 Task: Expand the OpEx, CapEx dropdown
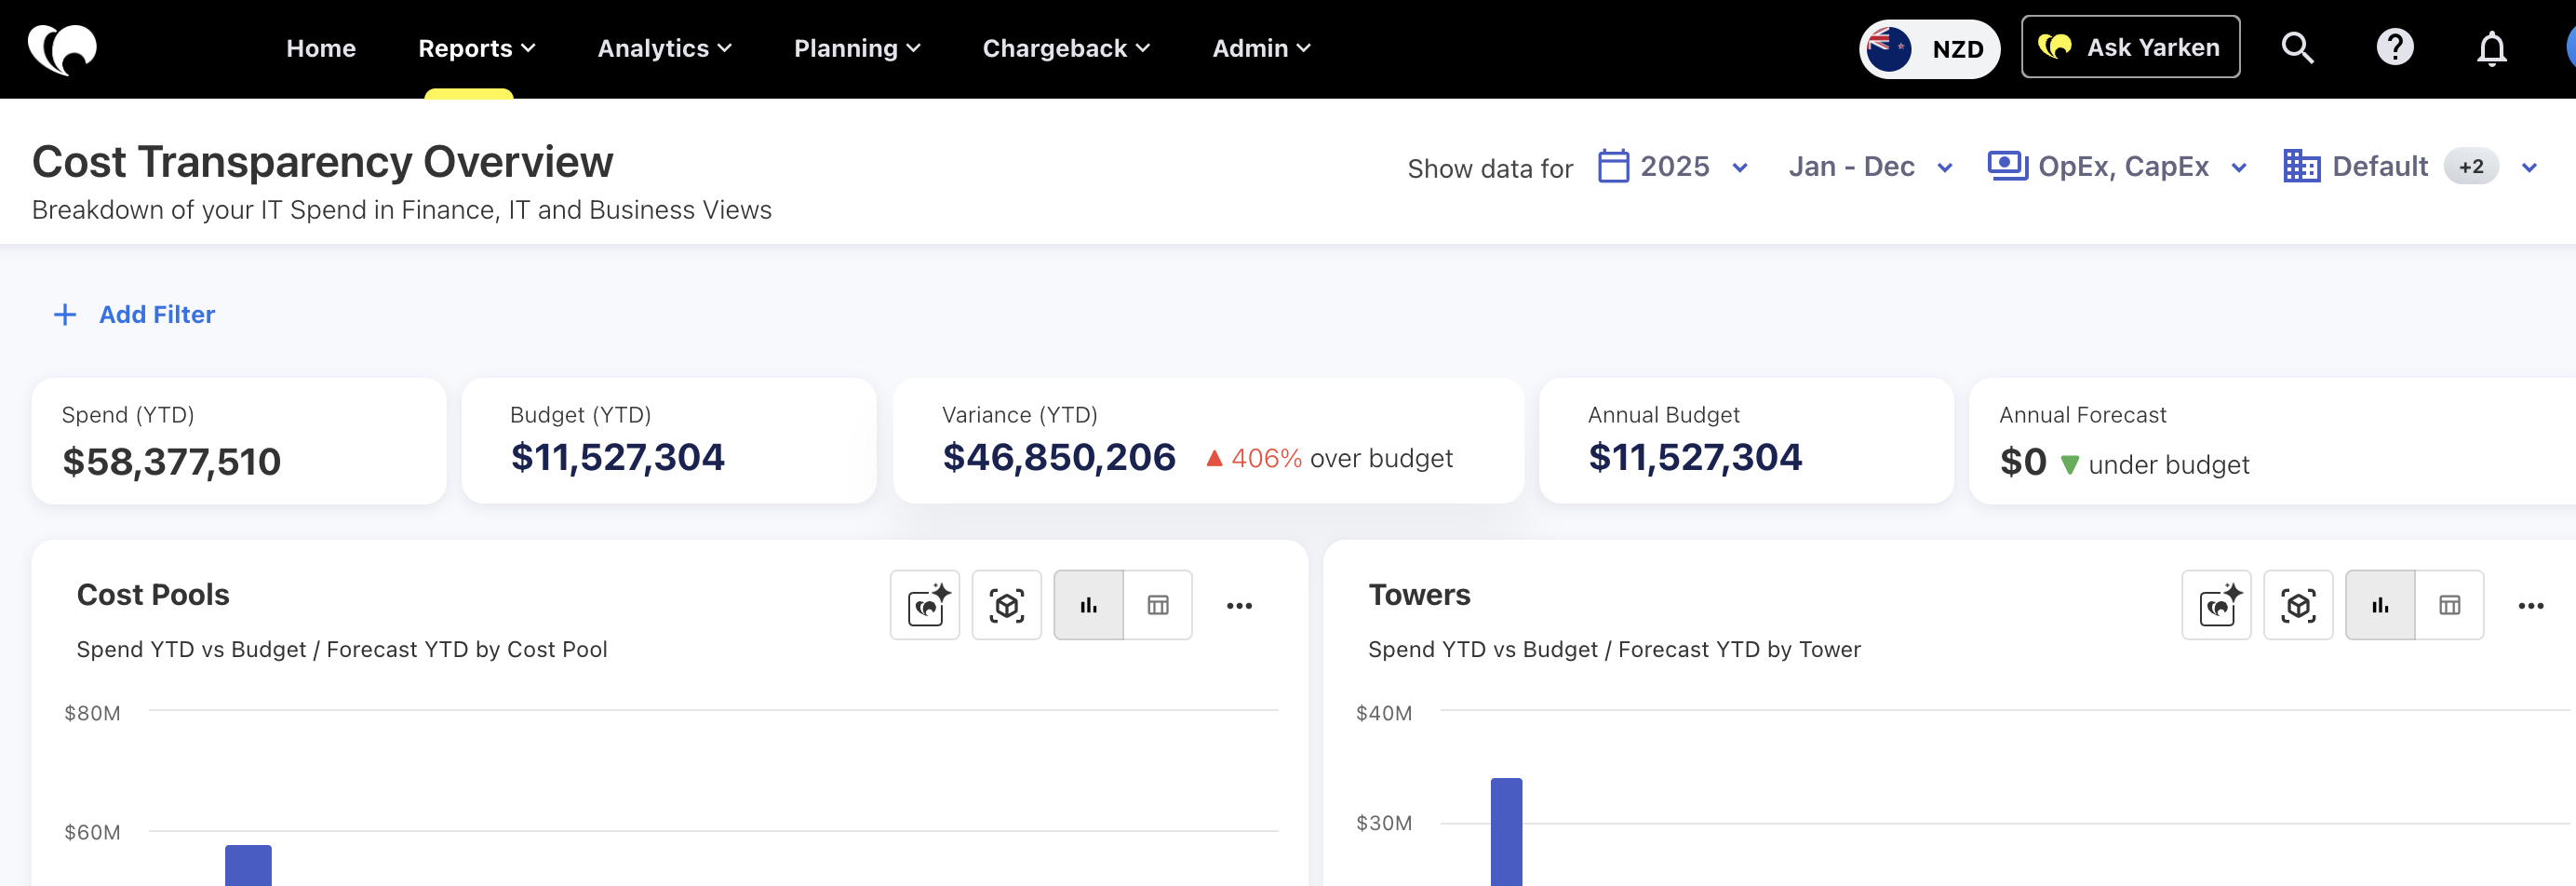(2118, 167)
